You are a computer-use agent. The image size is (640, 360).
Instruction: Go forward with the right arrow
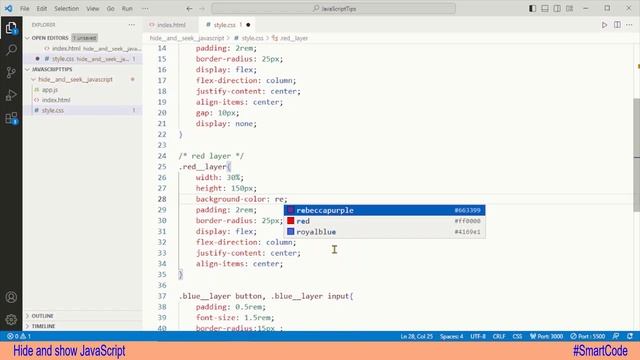(202, 9)
